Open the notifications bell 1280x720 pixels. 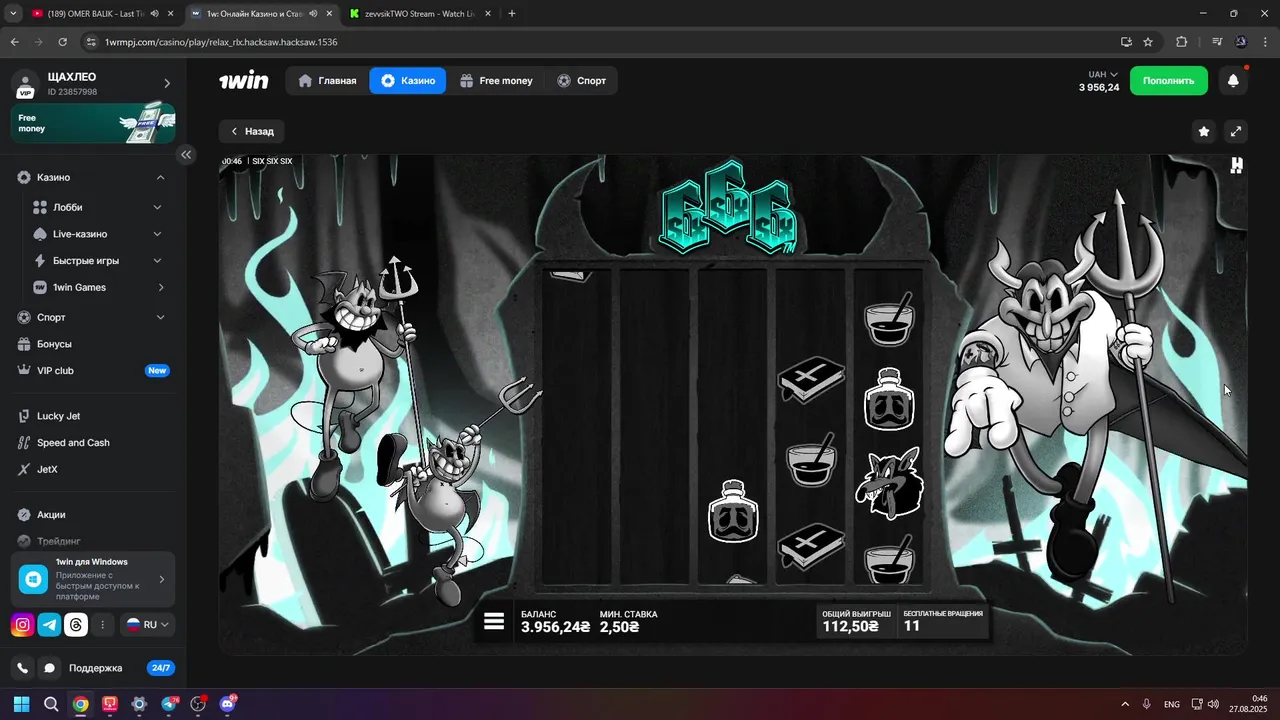coord(1233,81)
